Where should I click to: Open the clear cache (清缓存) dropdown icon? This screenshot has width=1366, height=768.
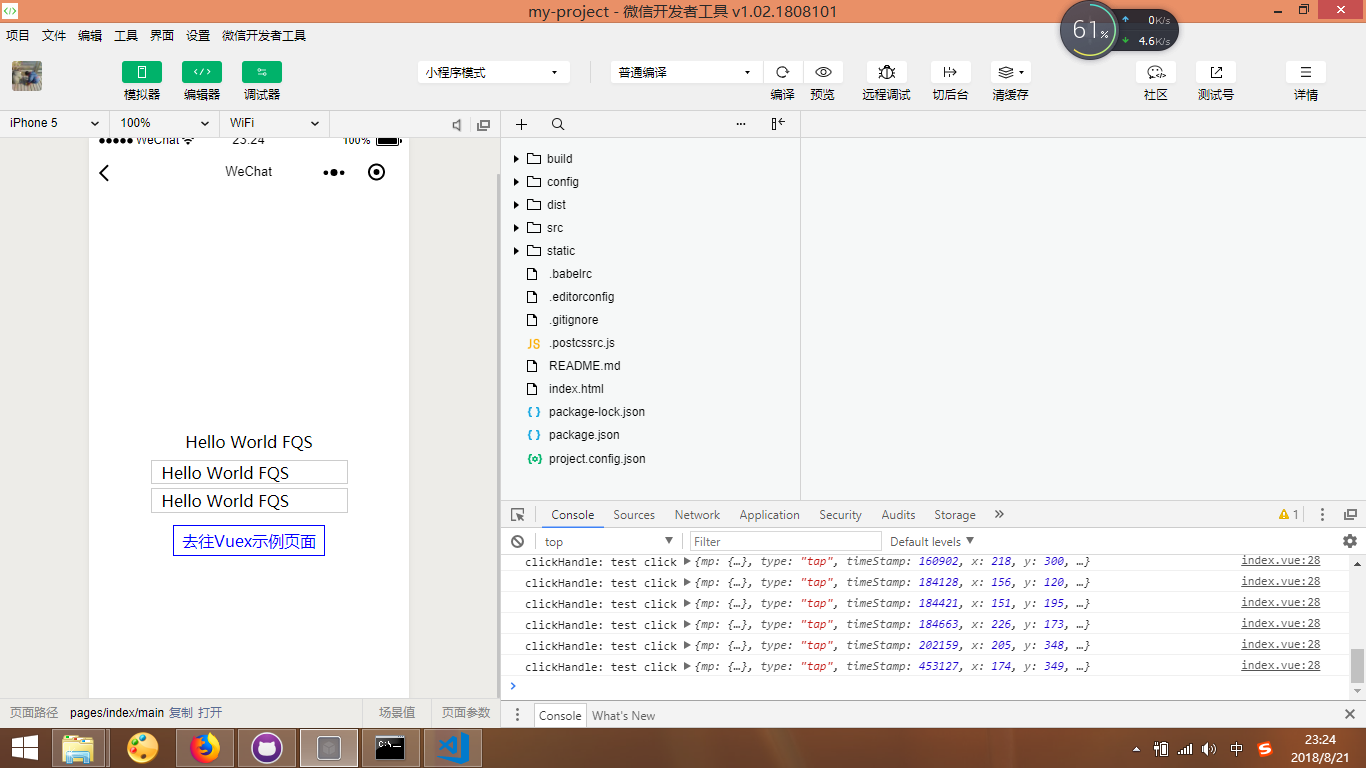click(x=1010, y=72)
